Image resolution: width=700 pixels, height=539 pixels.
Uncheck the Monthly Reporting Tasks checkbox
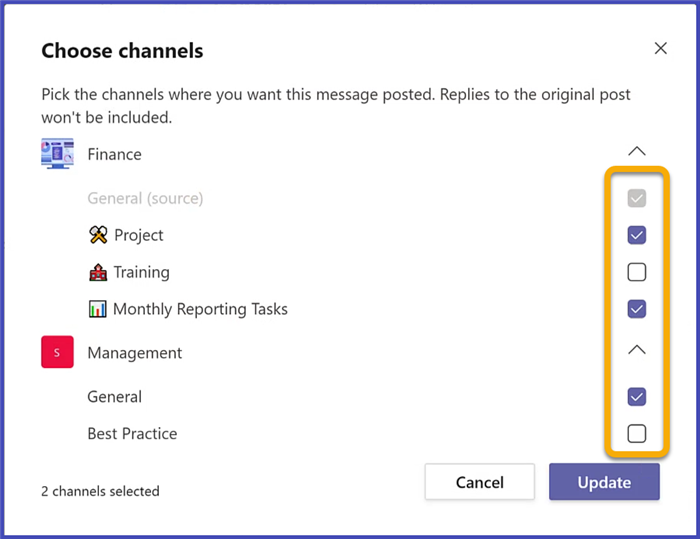(x=636, y=309)
